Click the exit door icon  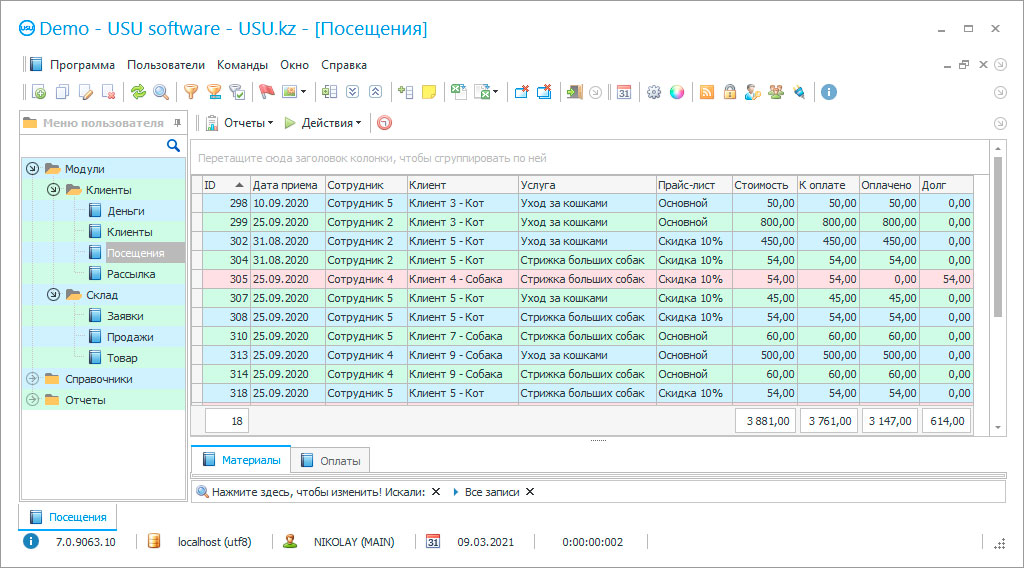(x=574, y=92)
